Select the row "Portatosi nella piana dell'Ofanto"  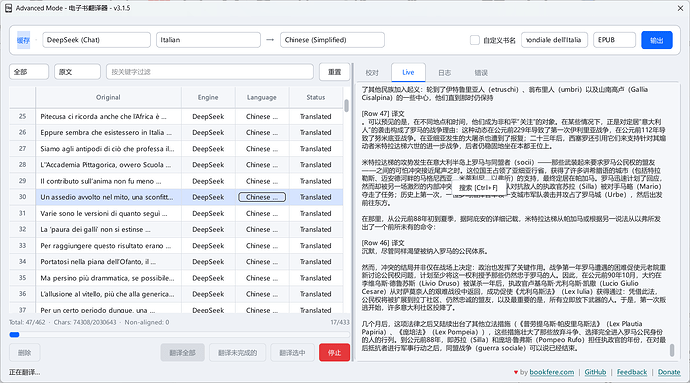point(108,262)
